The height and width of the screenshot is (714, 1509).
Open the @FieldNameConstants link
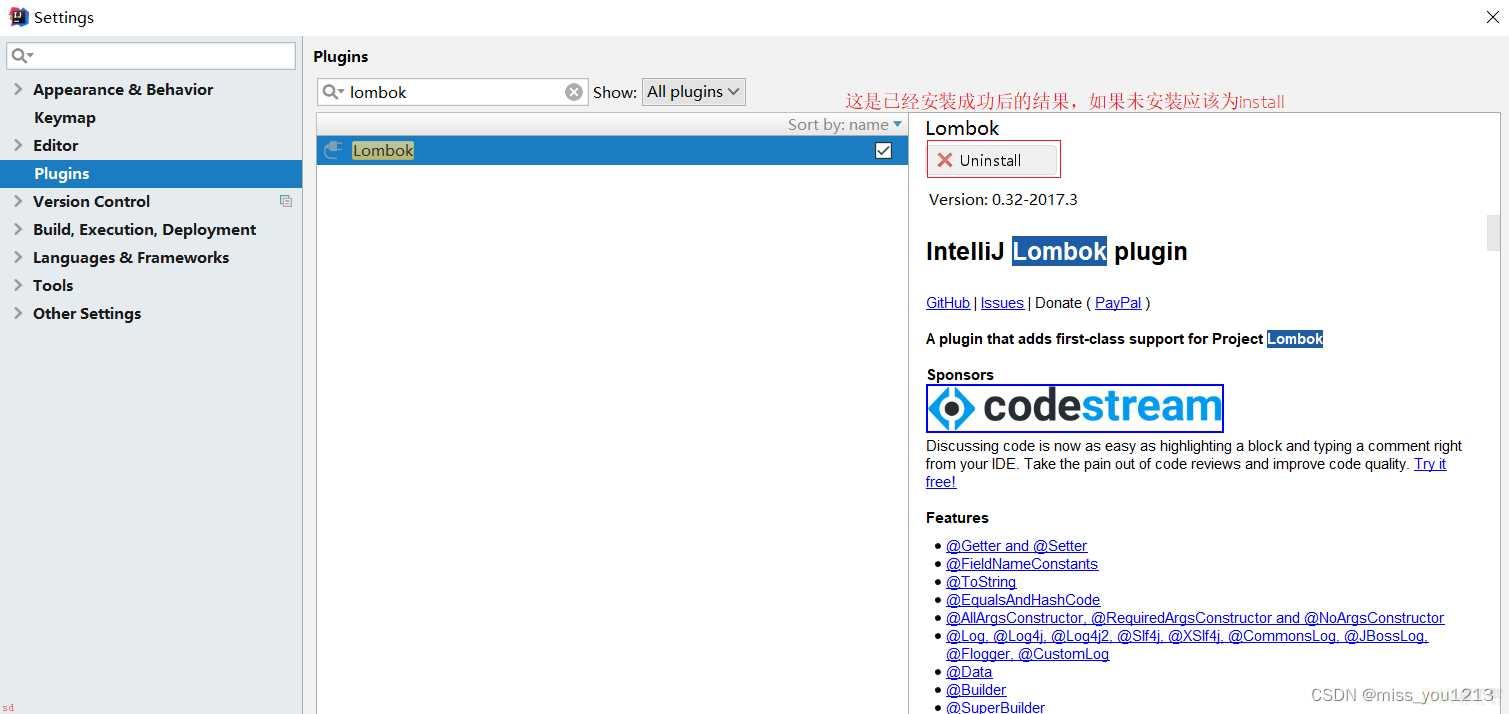(x=1022, y=564)
